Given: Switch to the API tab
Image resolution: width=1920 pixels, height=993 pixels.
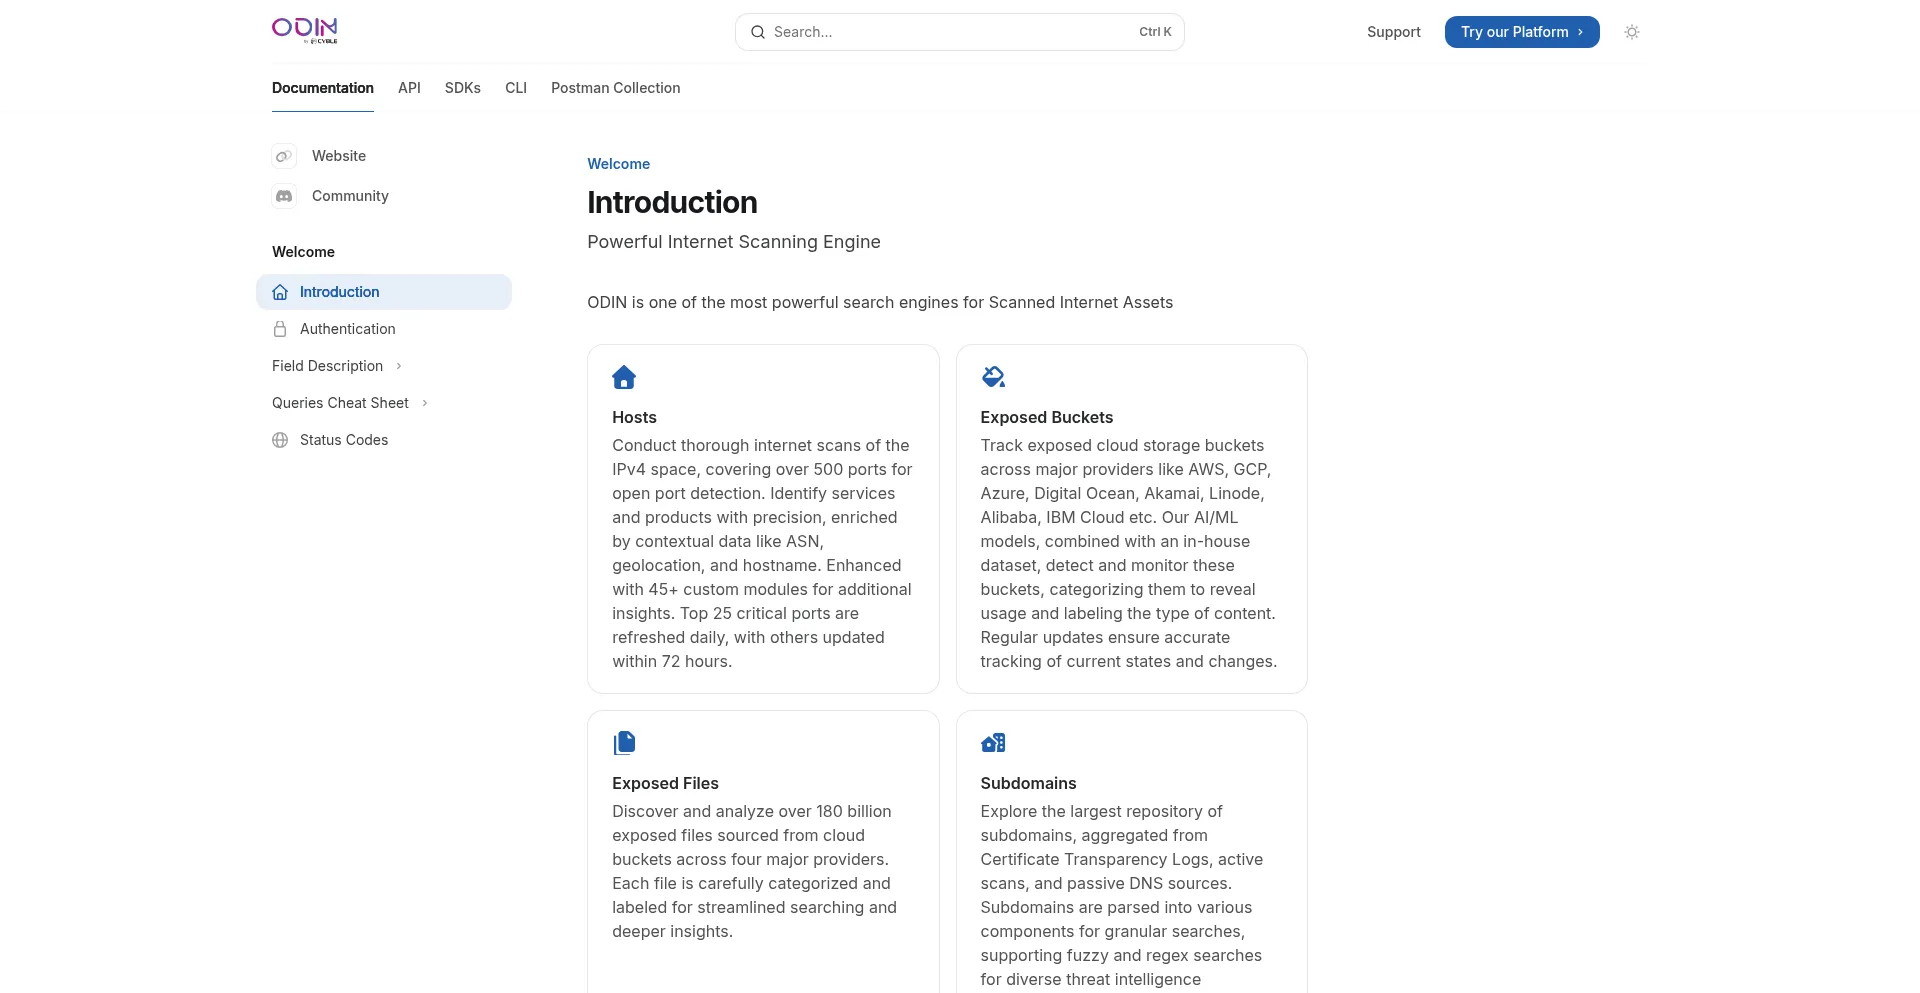Looking at the screenshot, I should pos(409,88).
